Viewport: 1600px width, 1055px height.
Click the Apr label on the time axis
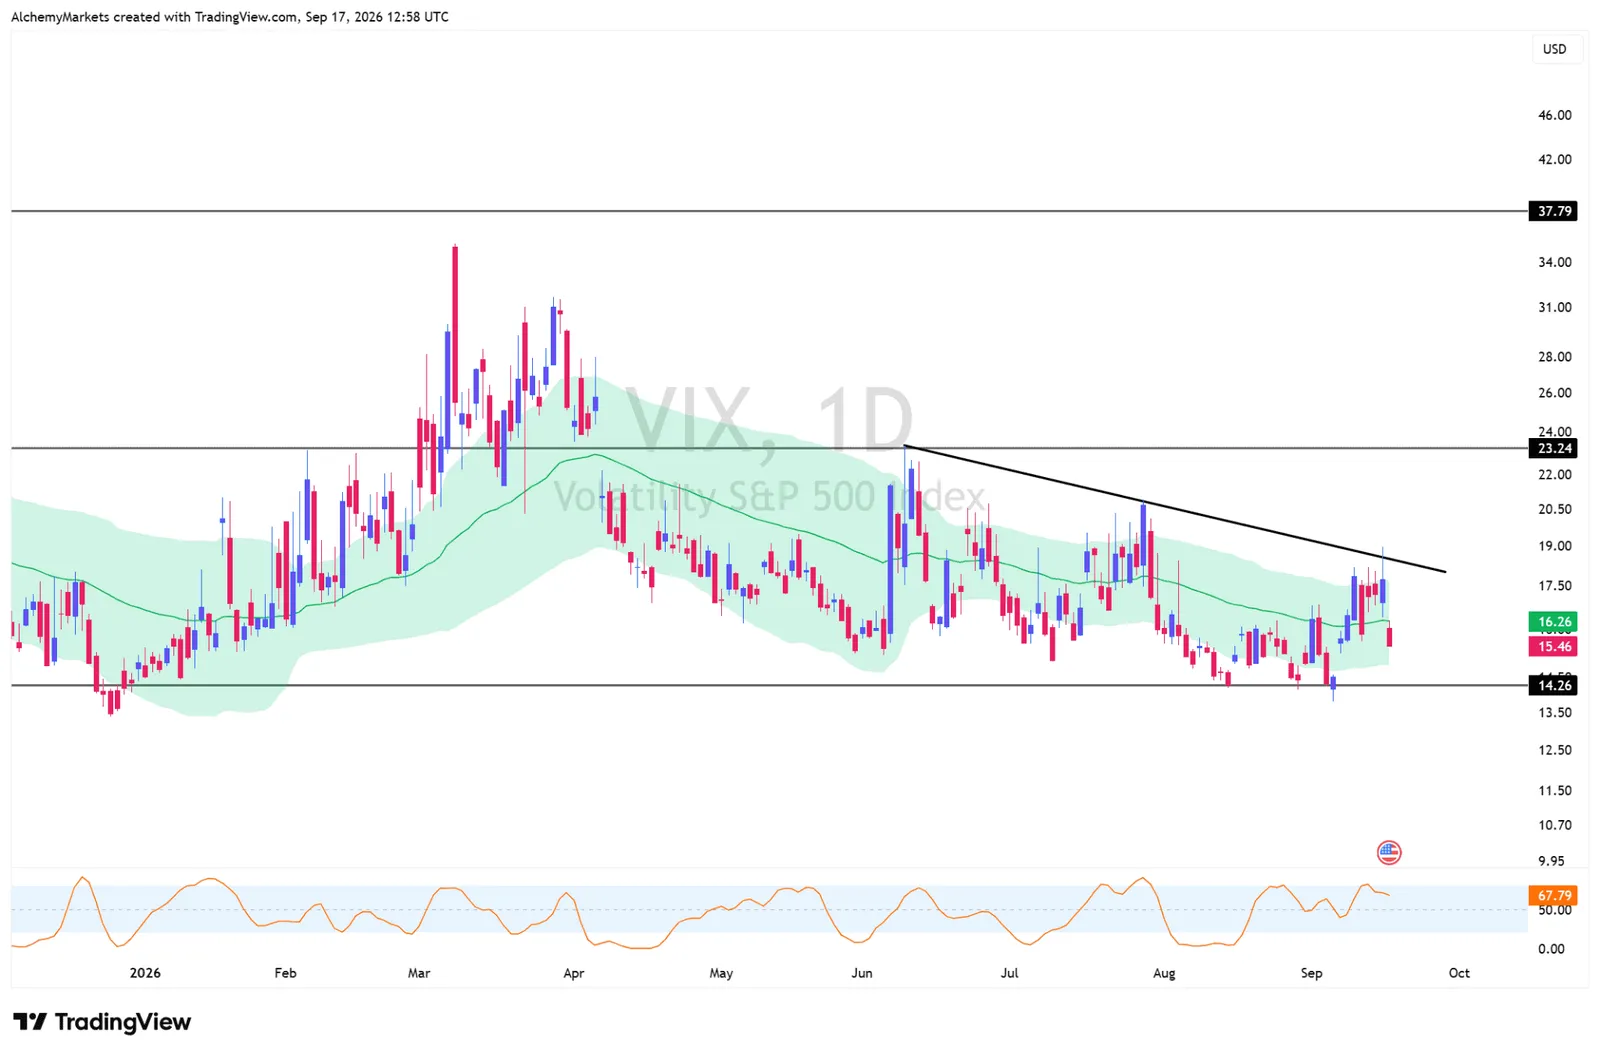point(573,973)
